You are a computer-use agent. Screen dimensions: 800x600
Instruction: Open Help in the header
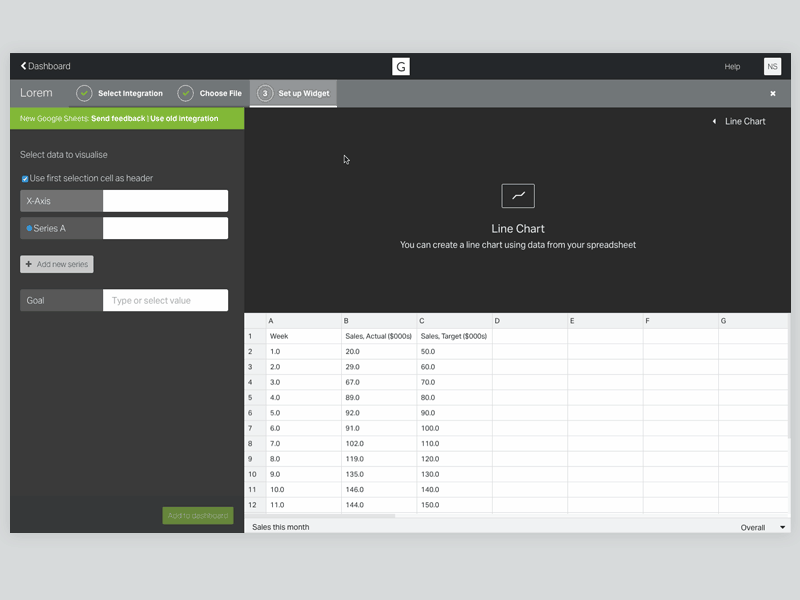pyautogui.click(x=732, y=66)
